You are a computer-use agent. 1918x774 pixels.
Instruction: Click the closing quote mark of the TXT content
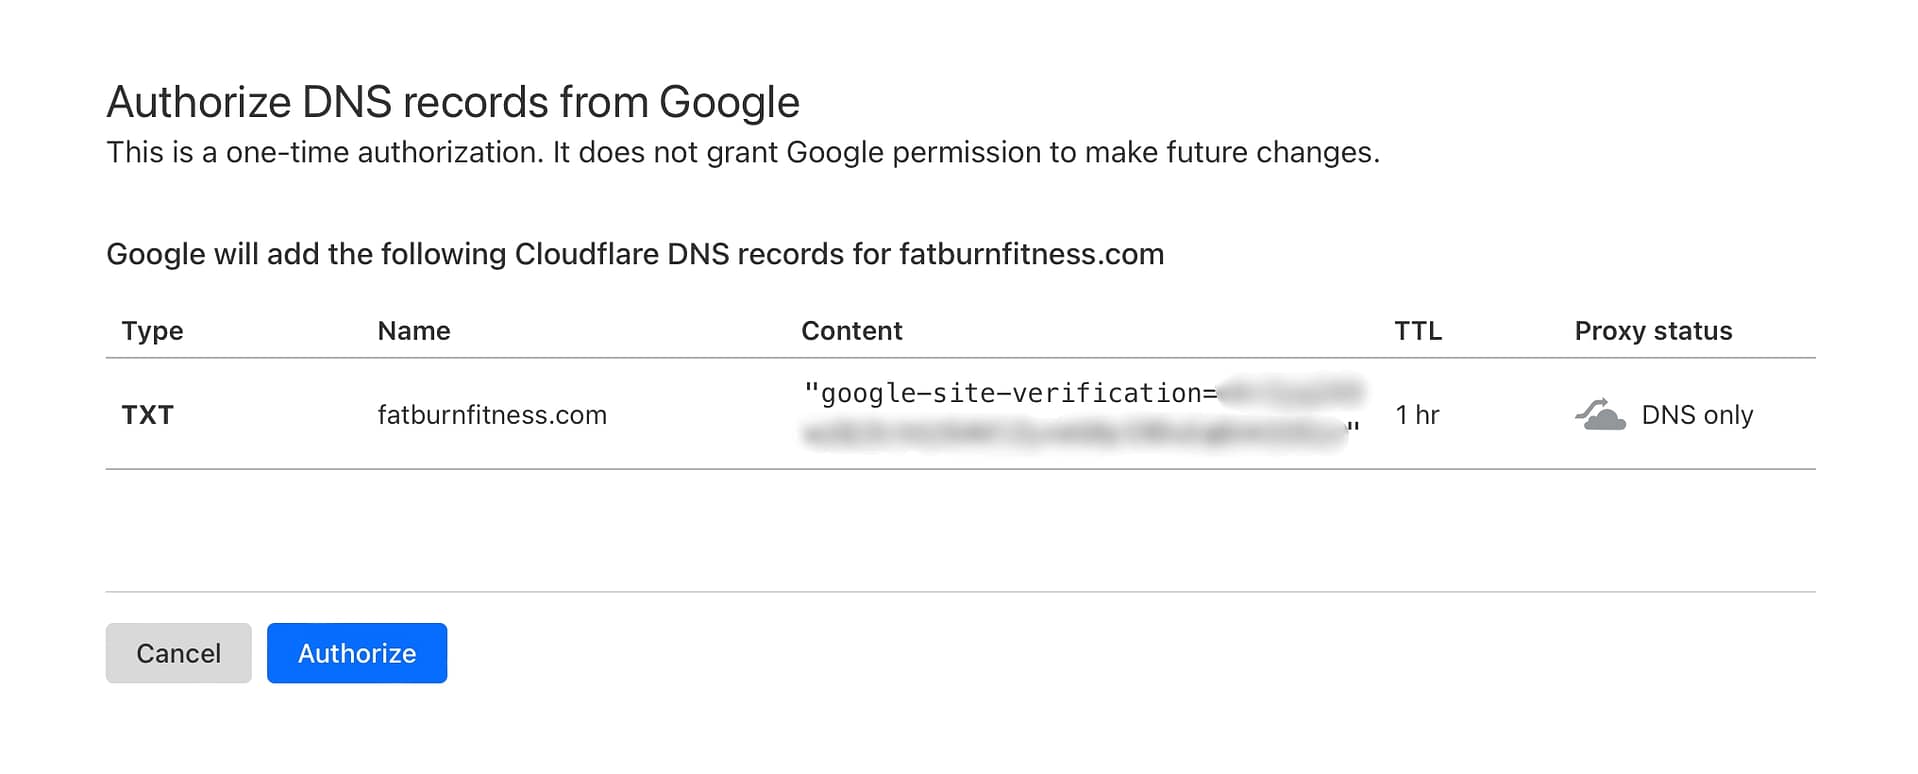(x=1353, y=430)
